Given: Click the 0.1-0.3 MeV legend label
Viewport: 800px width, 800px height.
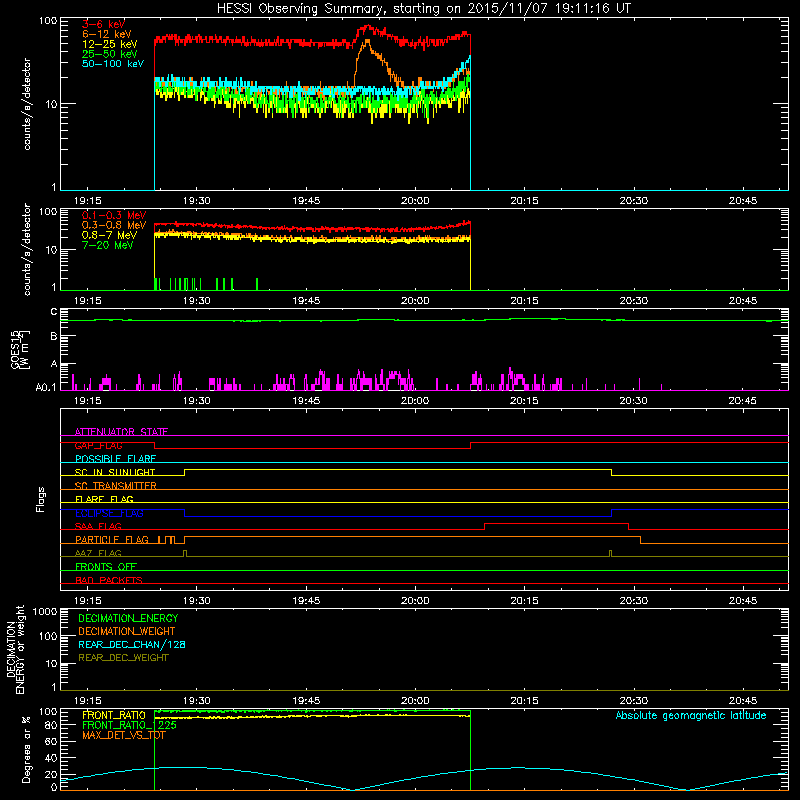Looking at the screenshot, I should click(x=114, y=215).
